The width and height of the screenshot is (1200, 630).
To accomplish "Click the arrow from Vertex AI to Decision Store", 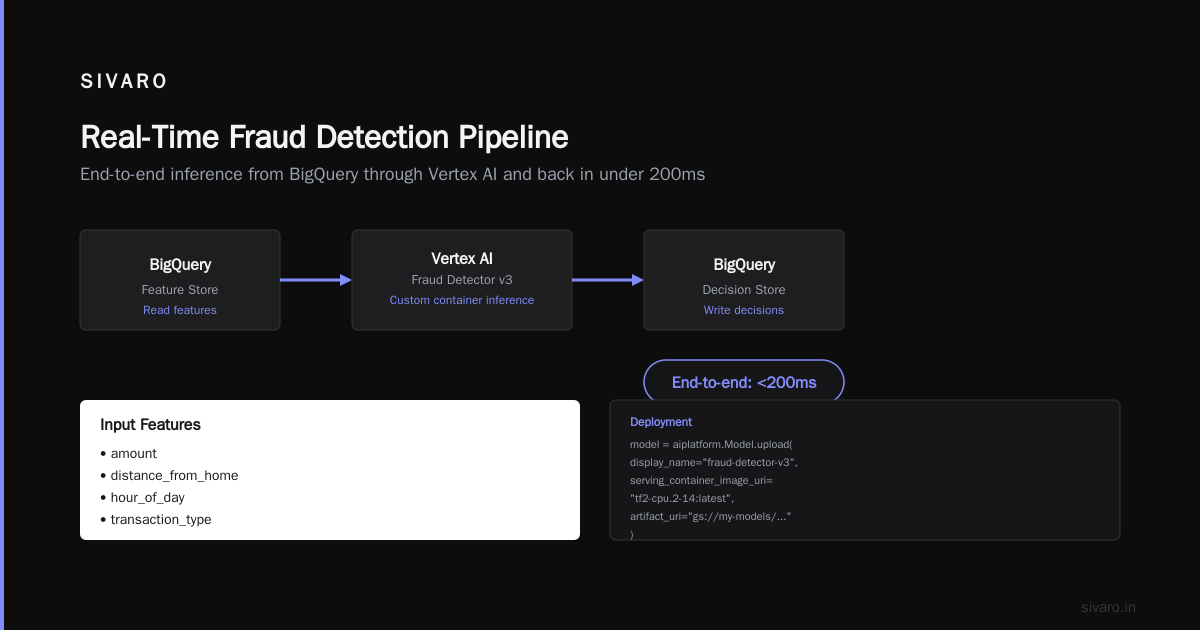I will point(608,280).
